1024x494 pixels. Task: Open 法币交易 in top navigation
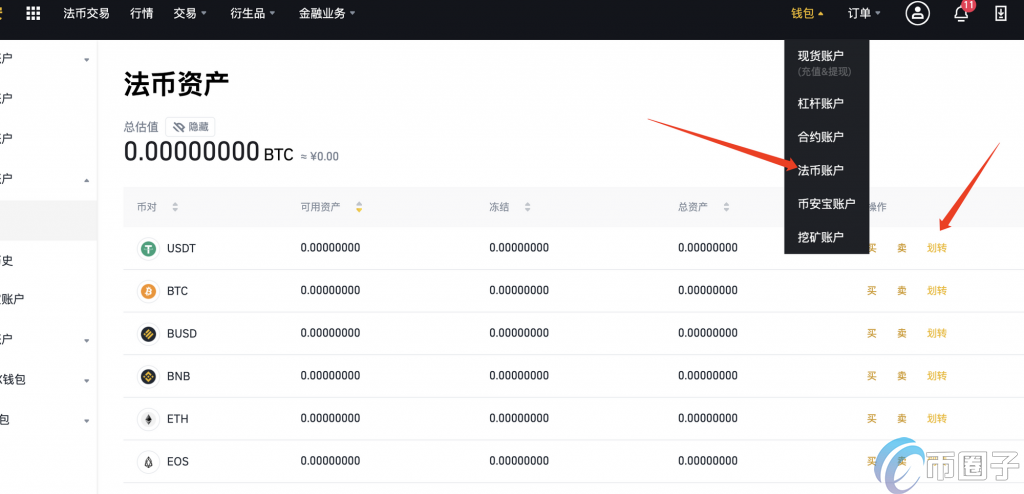86,13
